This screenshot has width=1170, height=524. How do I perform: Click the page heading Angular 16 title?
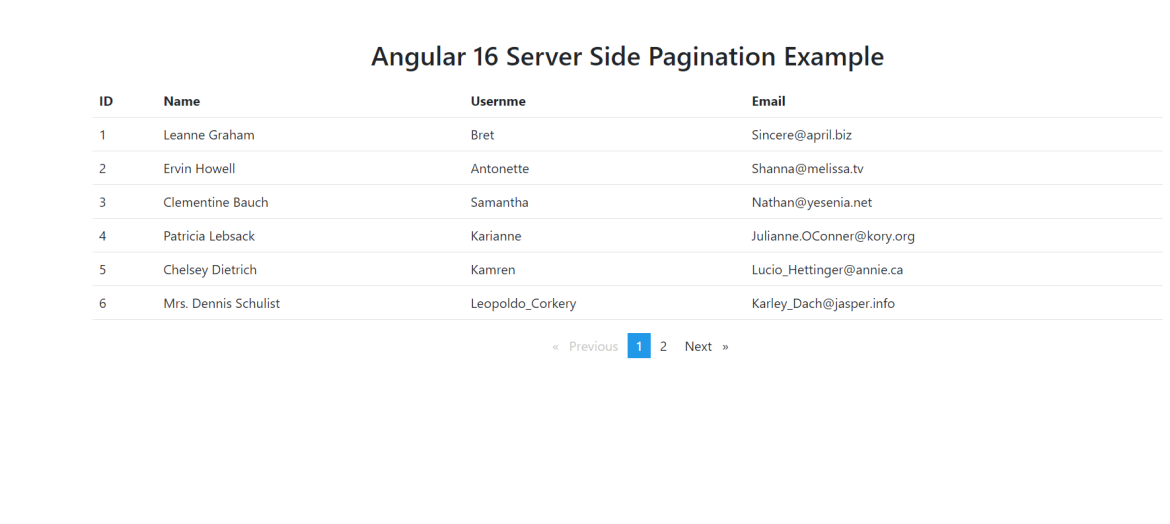tap(627, 56)
